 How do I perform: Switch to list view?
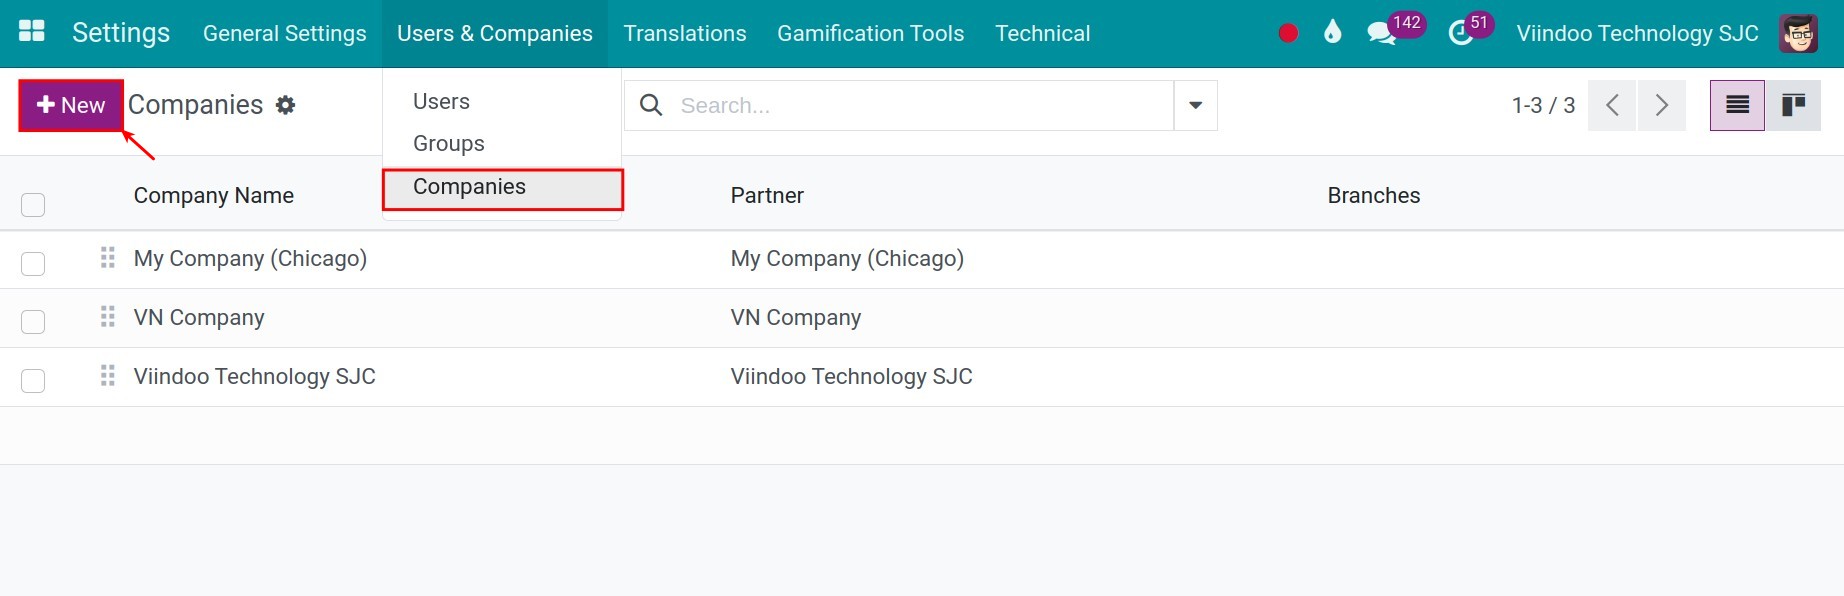click(1737, 105)
